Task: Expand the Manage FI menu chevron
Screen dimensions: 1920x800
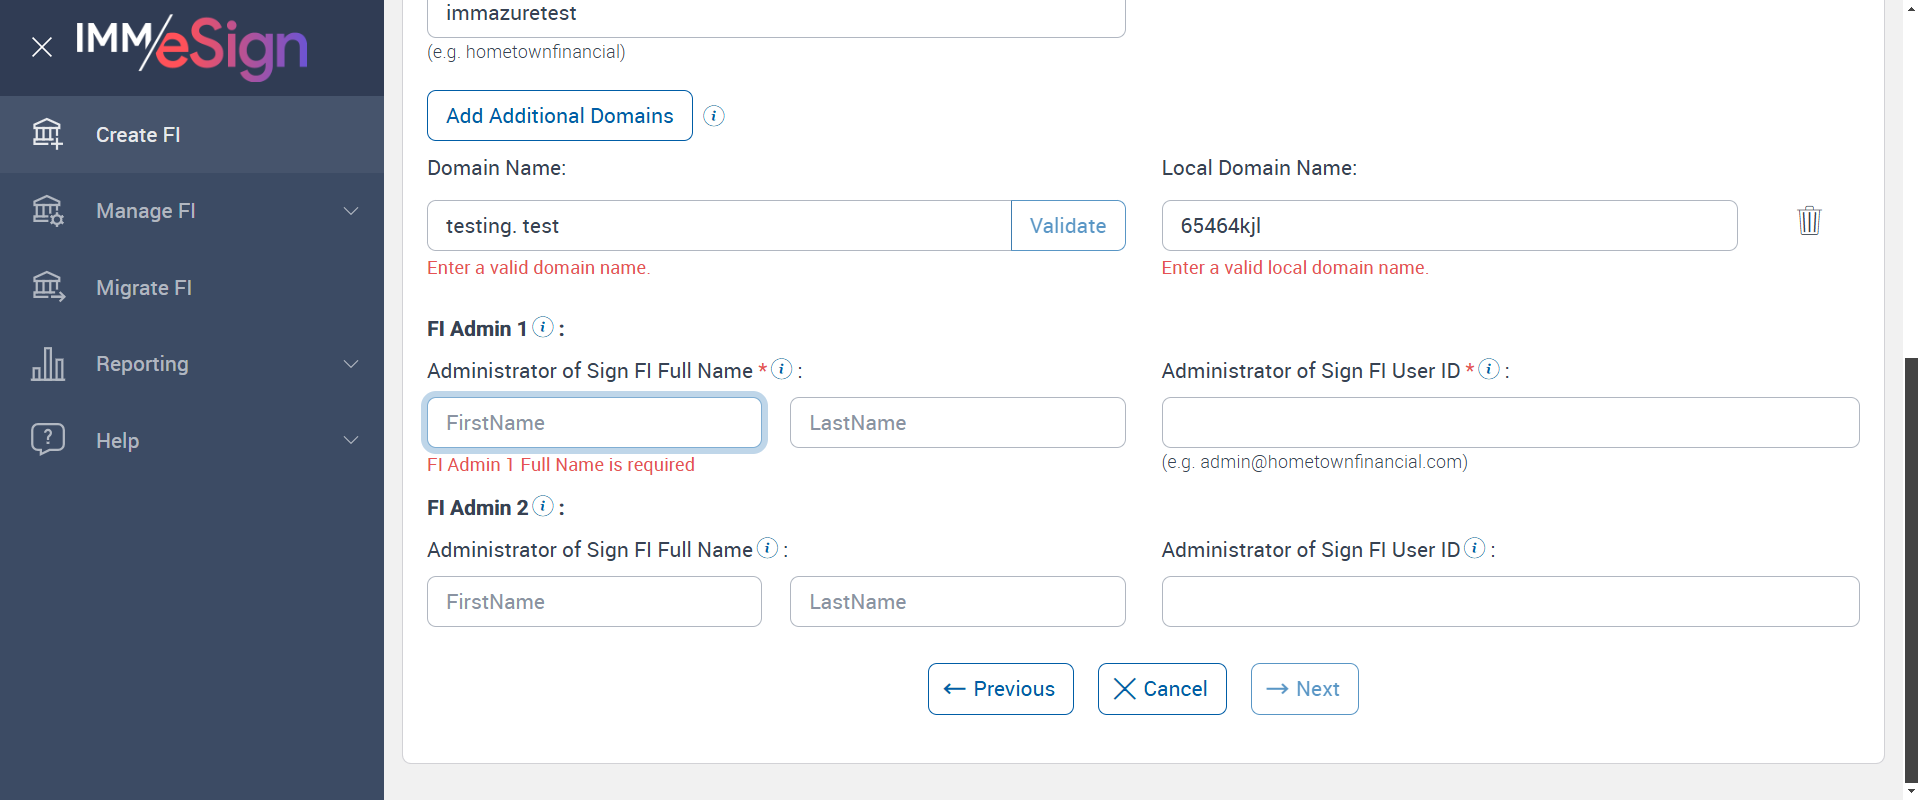Action: click(x=351, y=211)
